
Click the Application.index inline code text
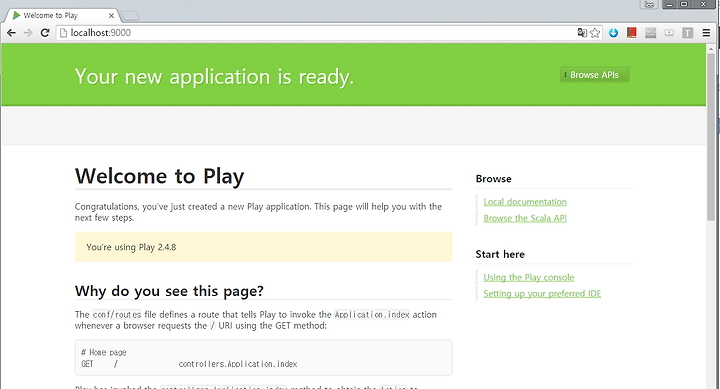tap(372, 315)
